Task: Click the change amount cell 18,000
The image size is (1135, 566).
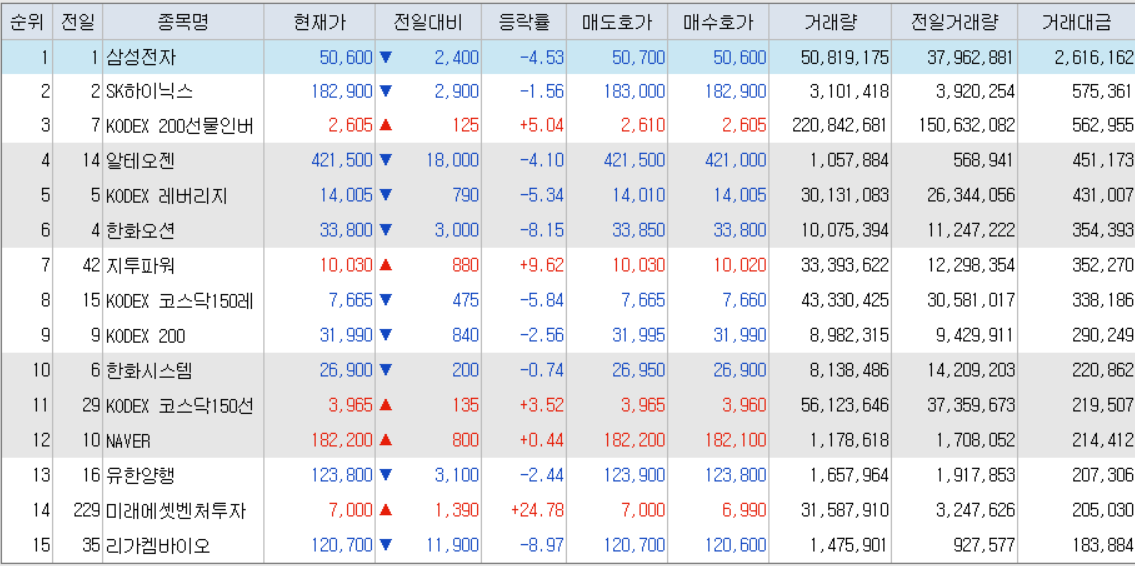Action: pos(452,161)
